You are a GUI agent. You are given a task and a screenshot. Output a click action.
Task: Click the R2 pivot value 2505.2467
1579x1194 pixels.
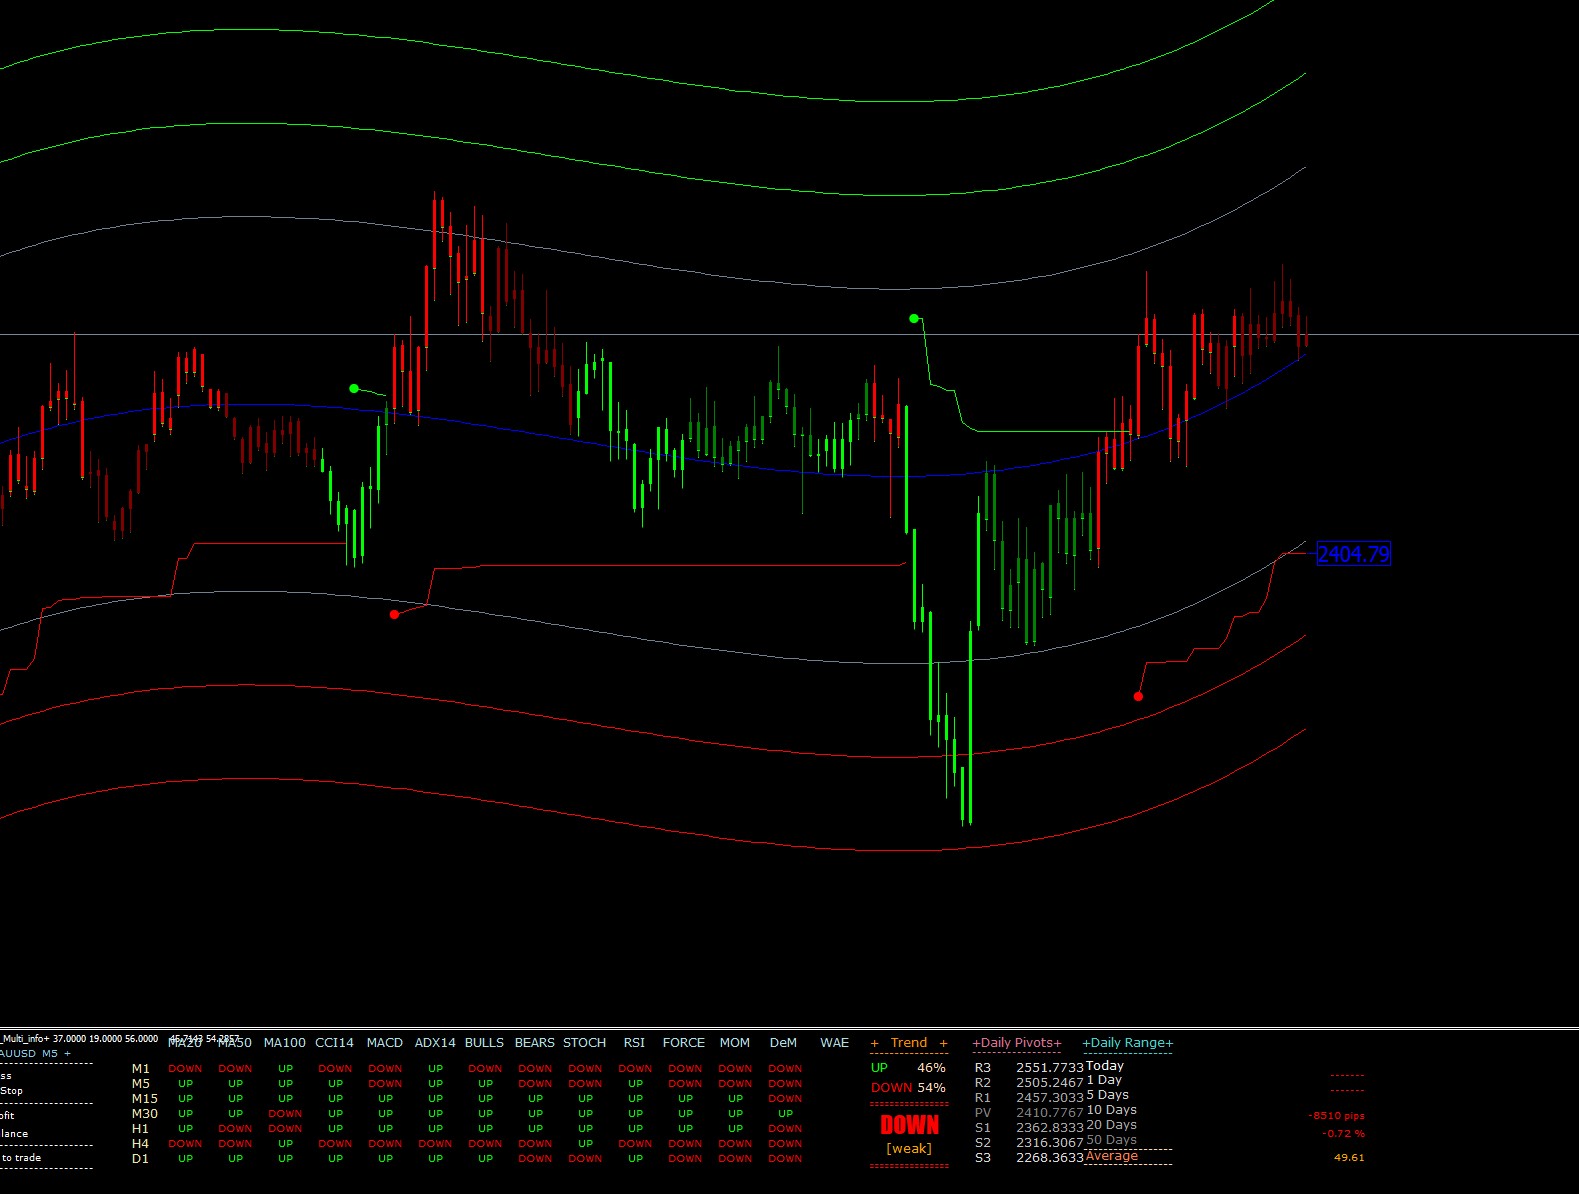coord(1050,1083)
